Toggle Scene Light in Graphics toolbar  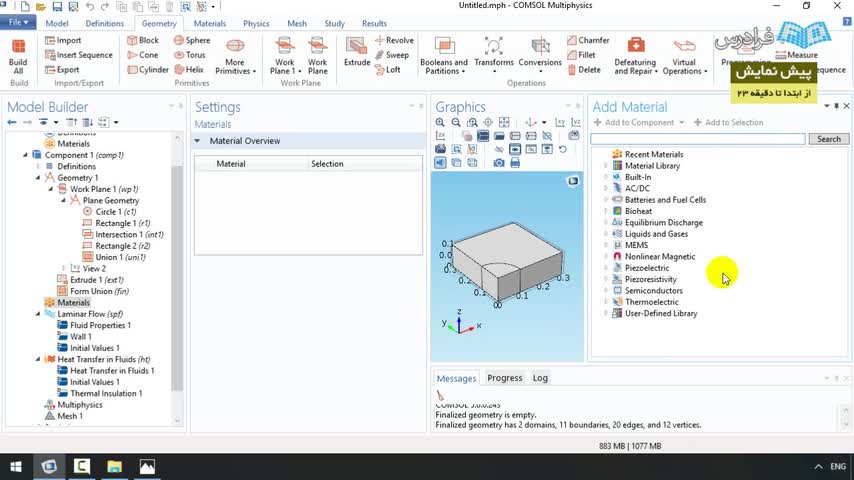tap(440, 163)
